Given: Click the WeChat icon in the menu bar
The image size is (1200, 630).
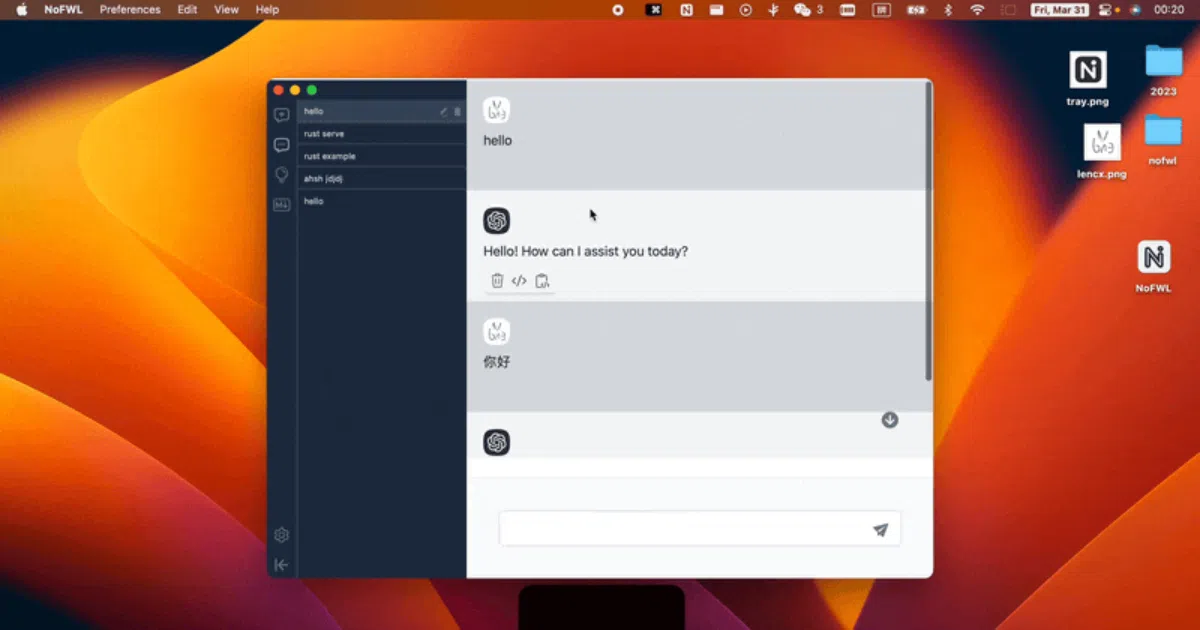Looking at the screenshot, I should (802, 9).
